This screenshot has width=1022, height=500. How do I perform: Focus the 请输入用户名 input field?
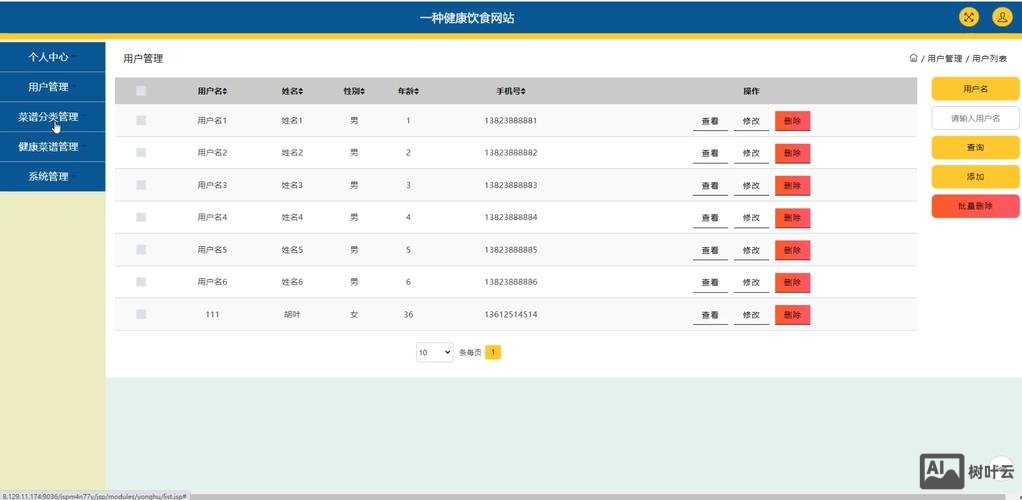tap(975, 119)
